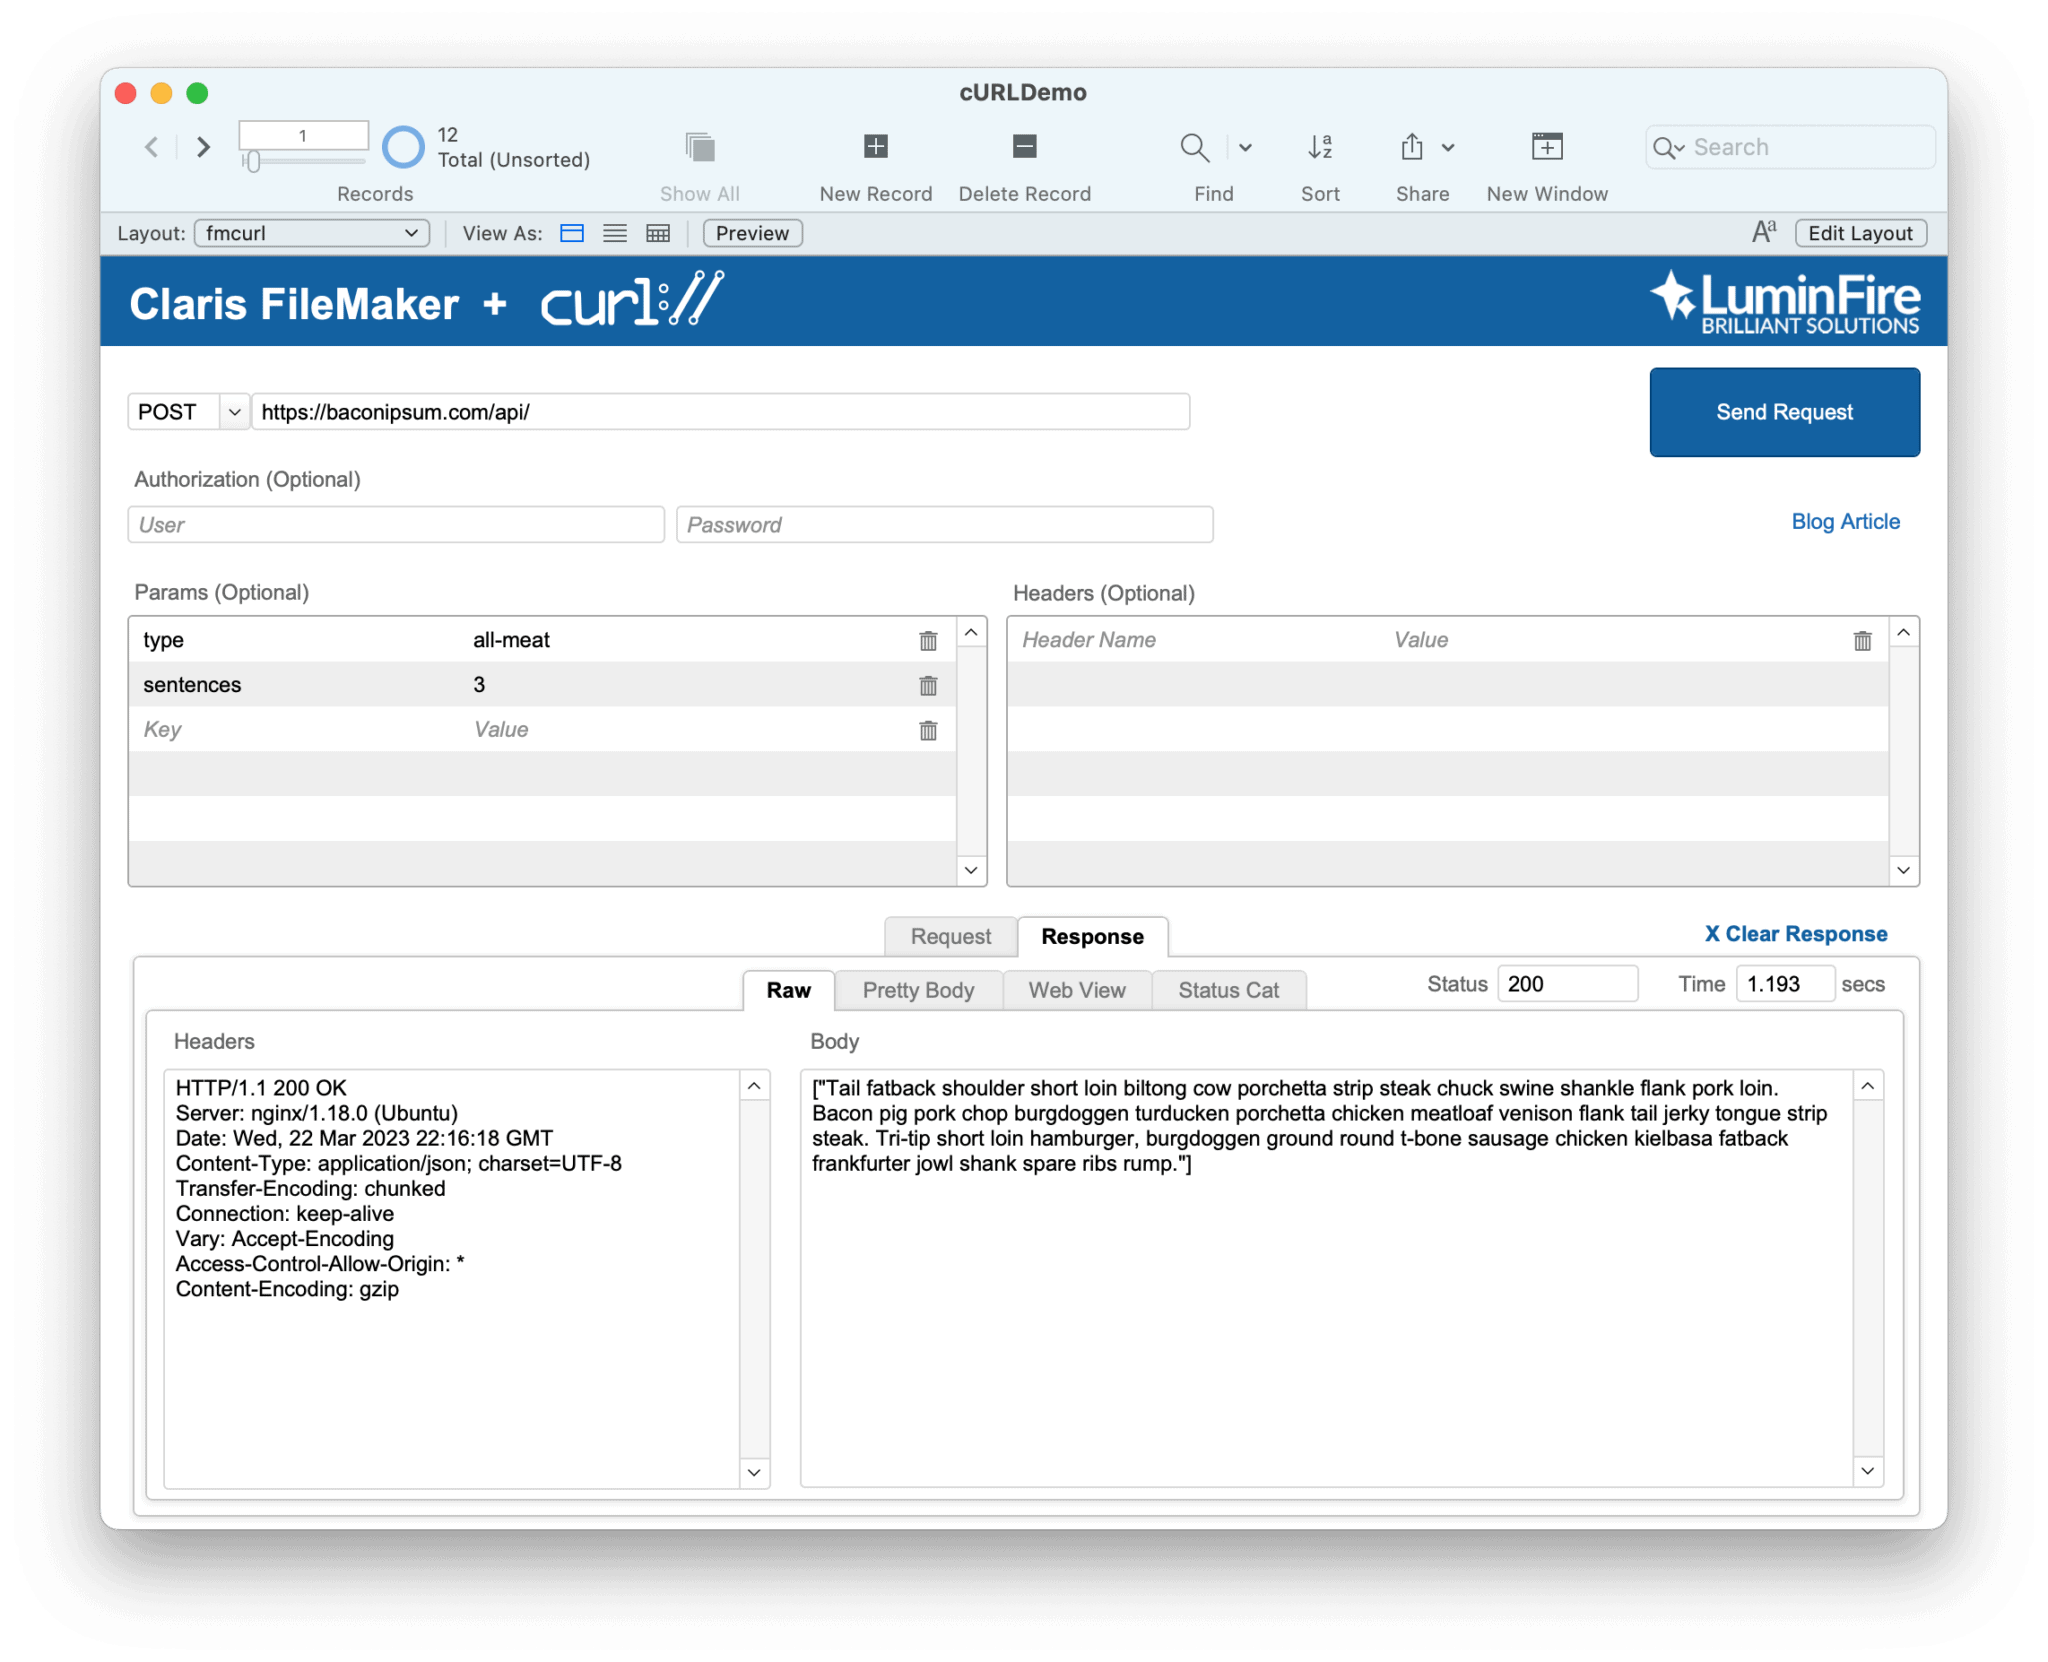The height and width of the screenshot is (1662, 2048).
Task: Delete the 'type' parameter row
Action: coord(928,640)
